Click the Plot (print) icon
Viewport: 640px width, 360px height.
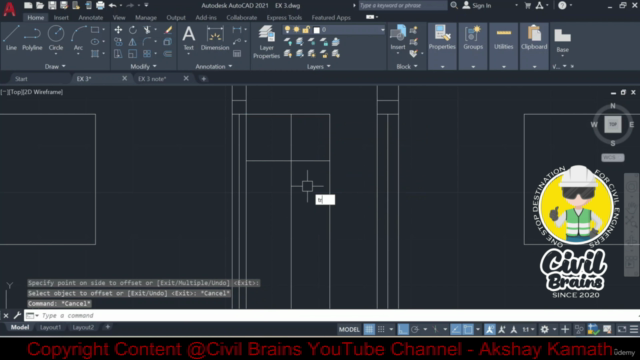coord(100,5)
